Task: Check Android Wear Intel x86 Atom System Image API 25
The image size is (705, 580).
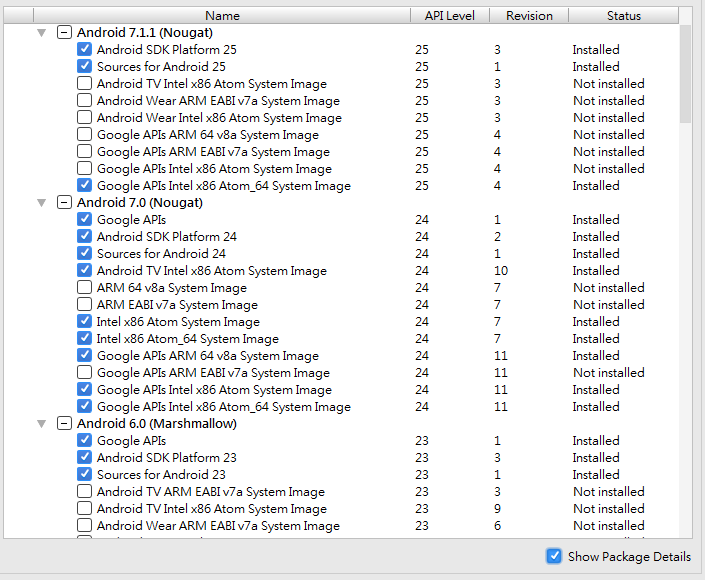Action: (x=85, y=117)
